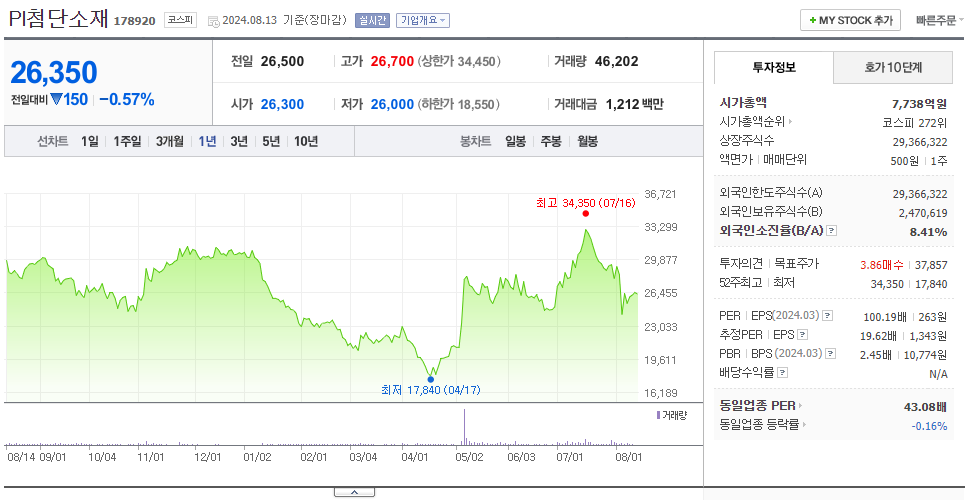The height and width of the screenshot is (500, 968).
Task: Click the MY STOCK 추가 button
Action: tap(851, 20)
